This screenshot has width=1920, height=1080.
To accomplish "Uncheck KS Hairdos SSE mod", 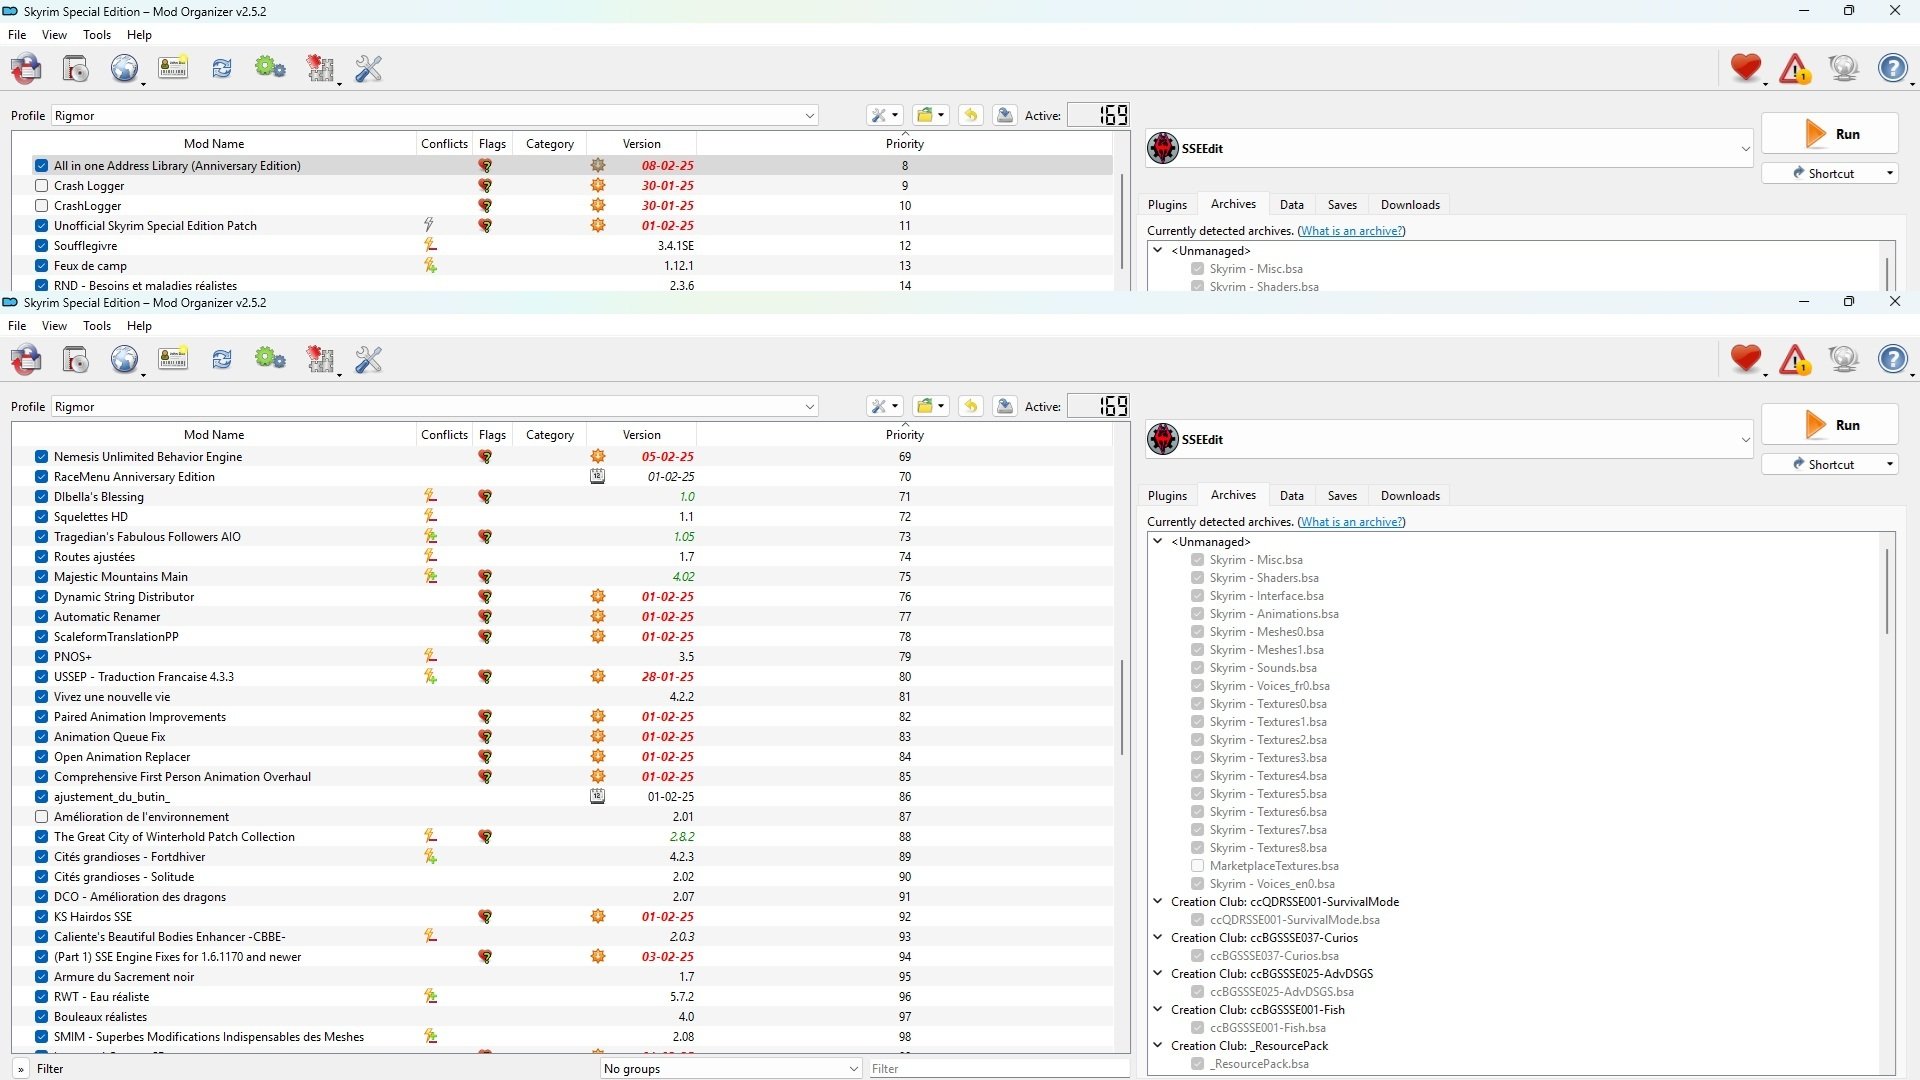I will coord(41,917).
